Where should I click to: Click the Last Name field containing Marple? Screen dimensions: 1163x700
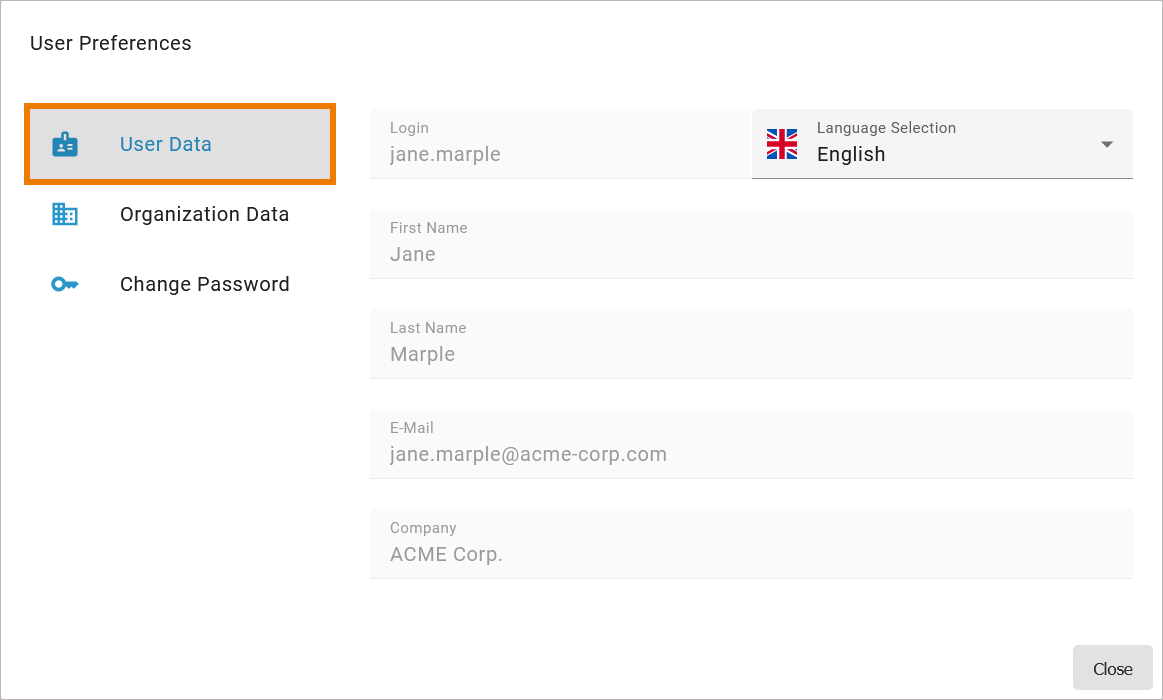point(750,354)
